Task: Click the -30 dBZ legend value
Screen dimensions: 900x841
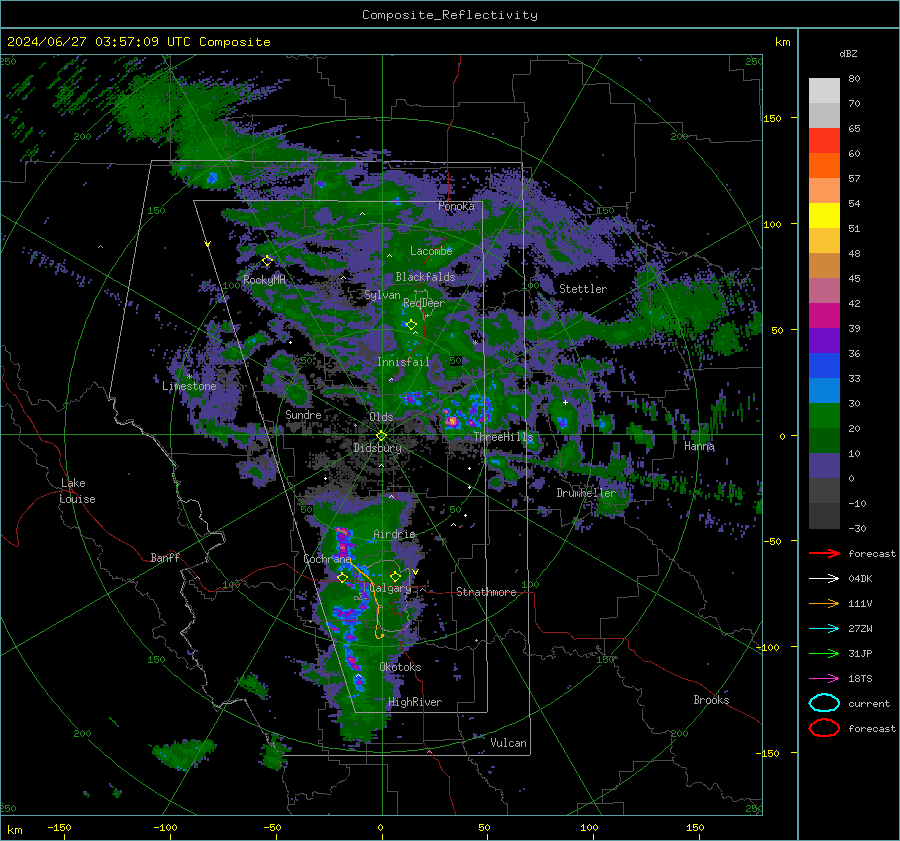Action: tap(857, 528)
